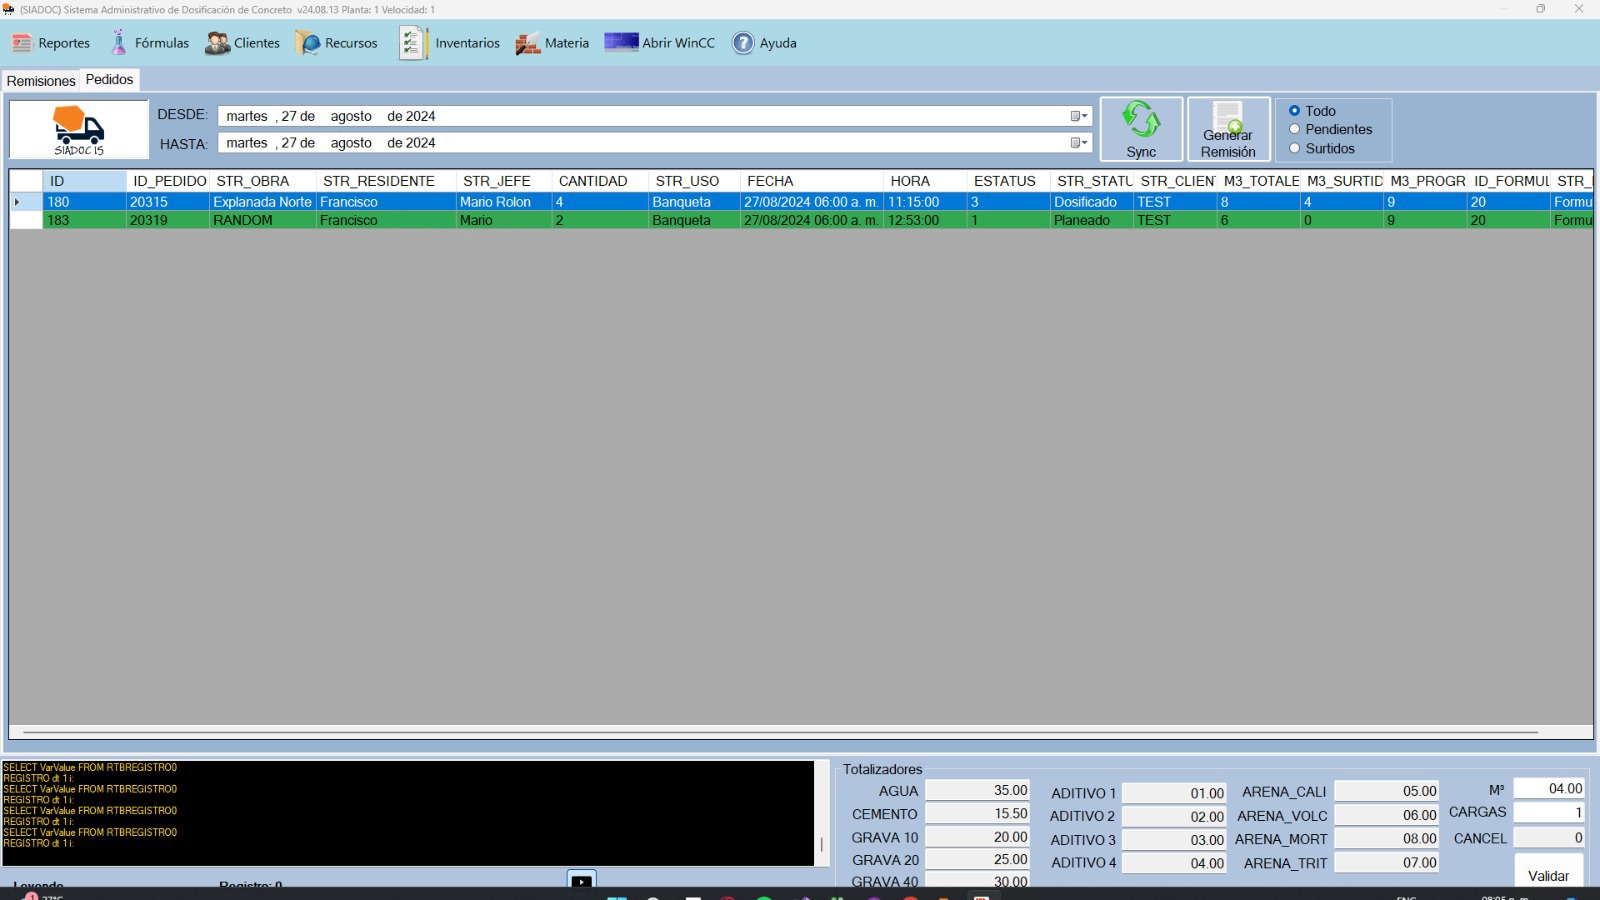
Task: Open the Clientes people icon
Action: click(217, 43)
